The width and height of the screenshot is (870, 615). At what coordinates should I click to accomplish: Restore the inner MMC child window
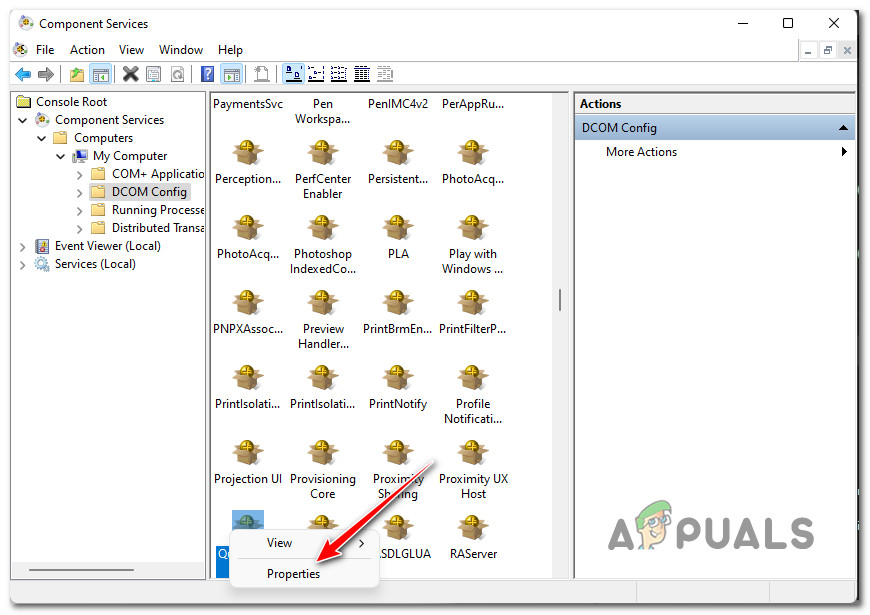(x=827, y=51)
